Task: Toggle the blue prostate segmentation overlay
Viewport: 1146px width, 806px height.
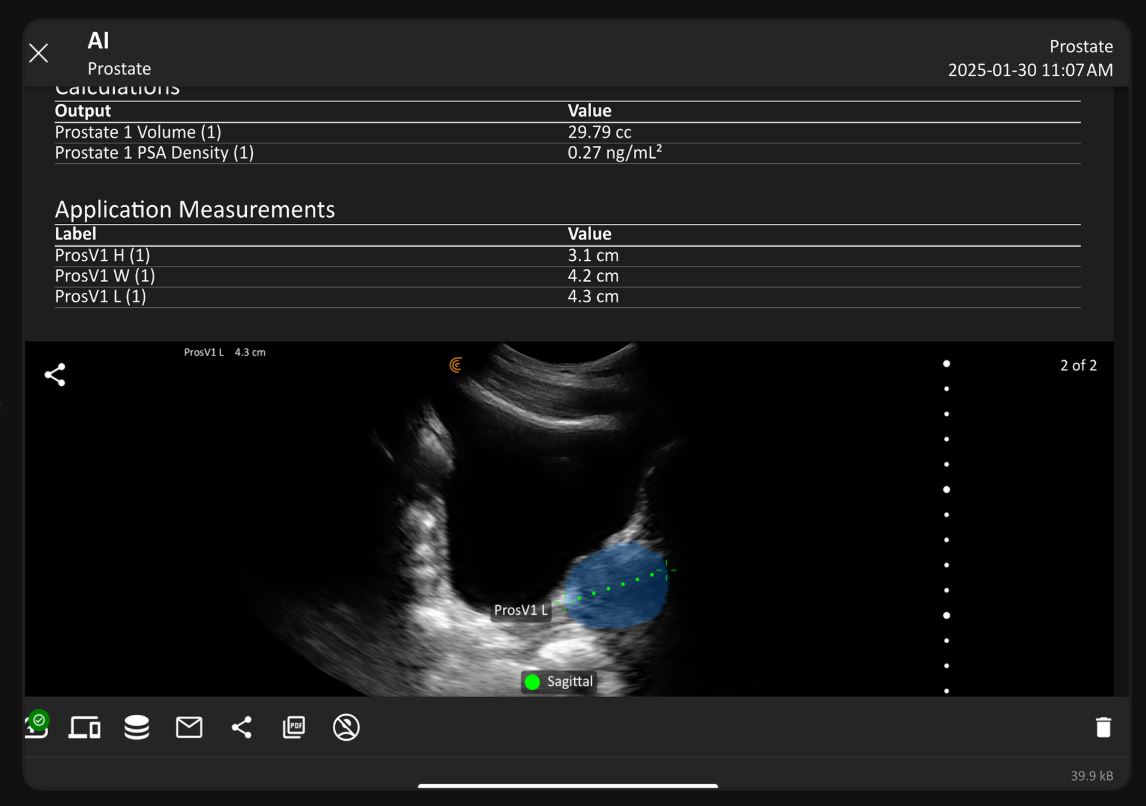Action: point(617,587)
